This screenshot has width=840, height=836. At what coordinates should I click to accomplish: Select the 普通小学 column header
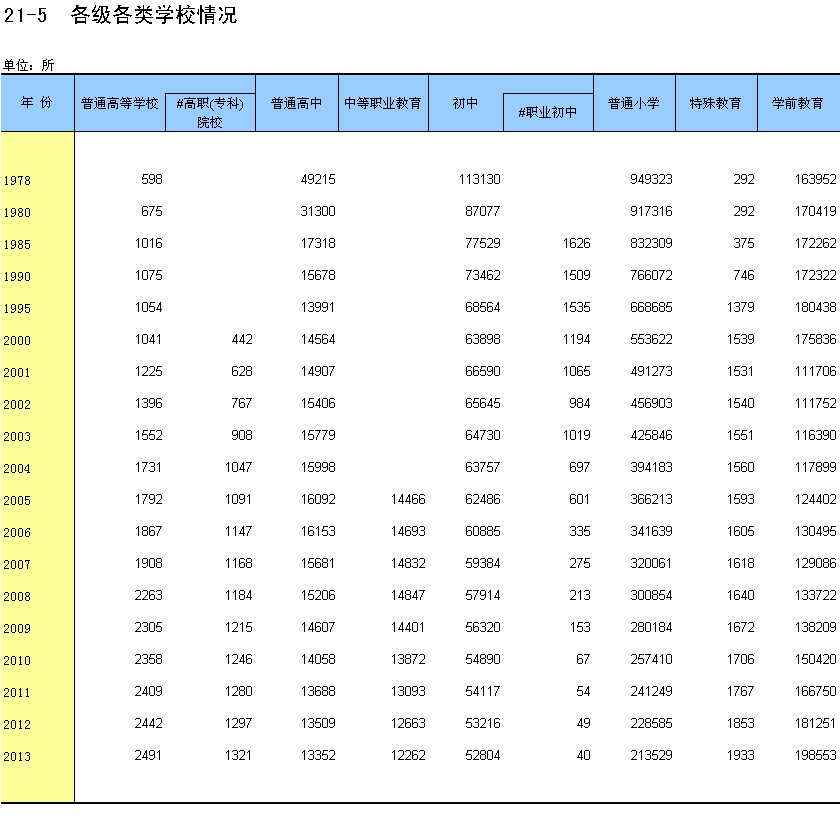pyautogui.click(x=634, y=103)
